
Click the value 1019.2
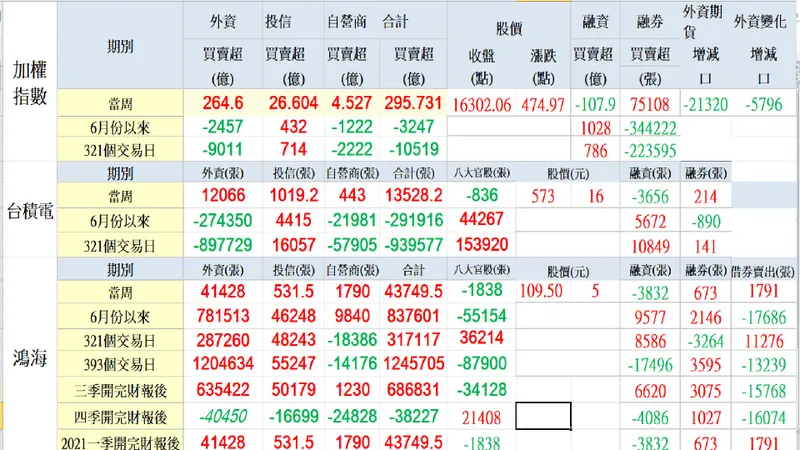[293, 195]
